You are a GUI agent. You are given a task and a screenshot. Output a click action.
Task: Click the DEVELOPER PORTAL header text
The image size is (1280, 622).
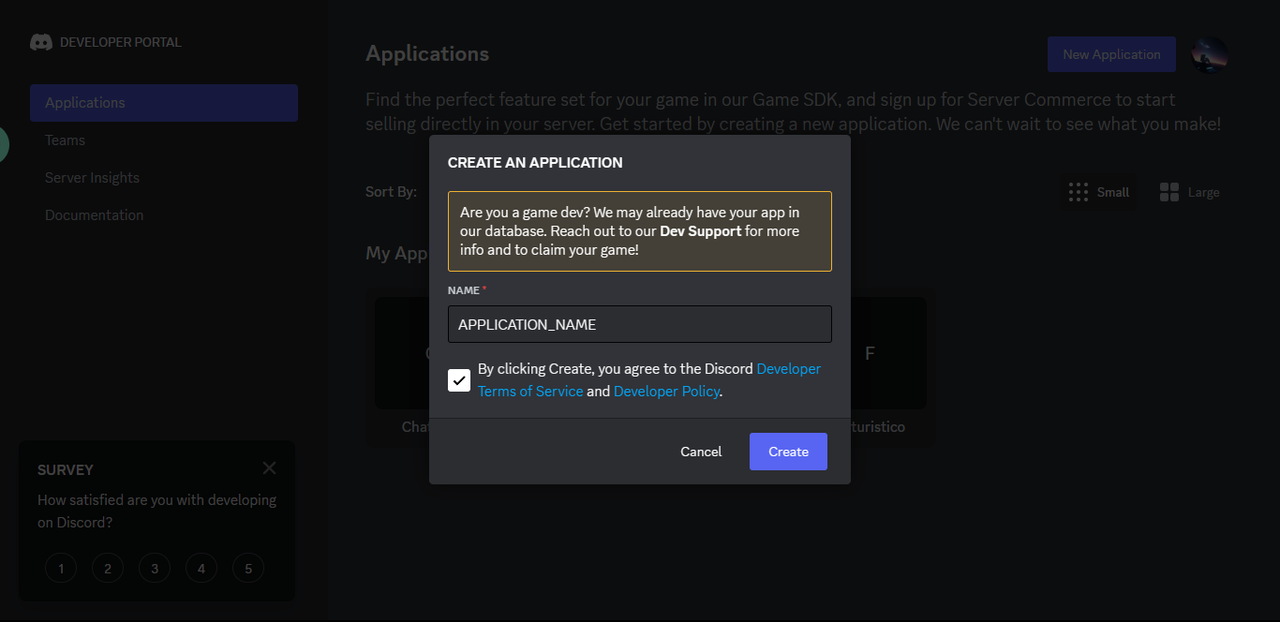[x=121, y=42]
